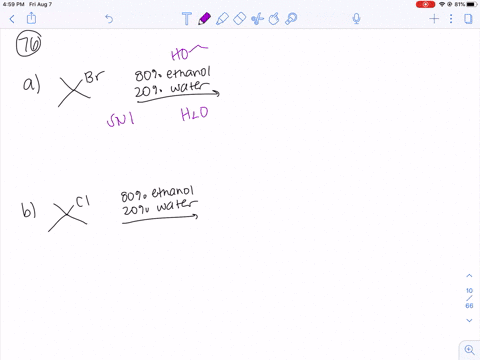The width and height of the screenshot is (480, 360).
Task: Go to next page with down chevron
Action: point(469,320)
